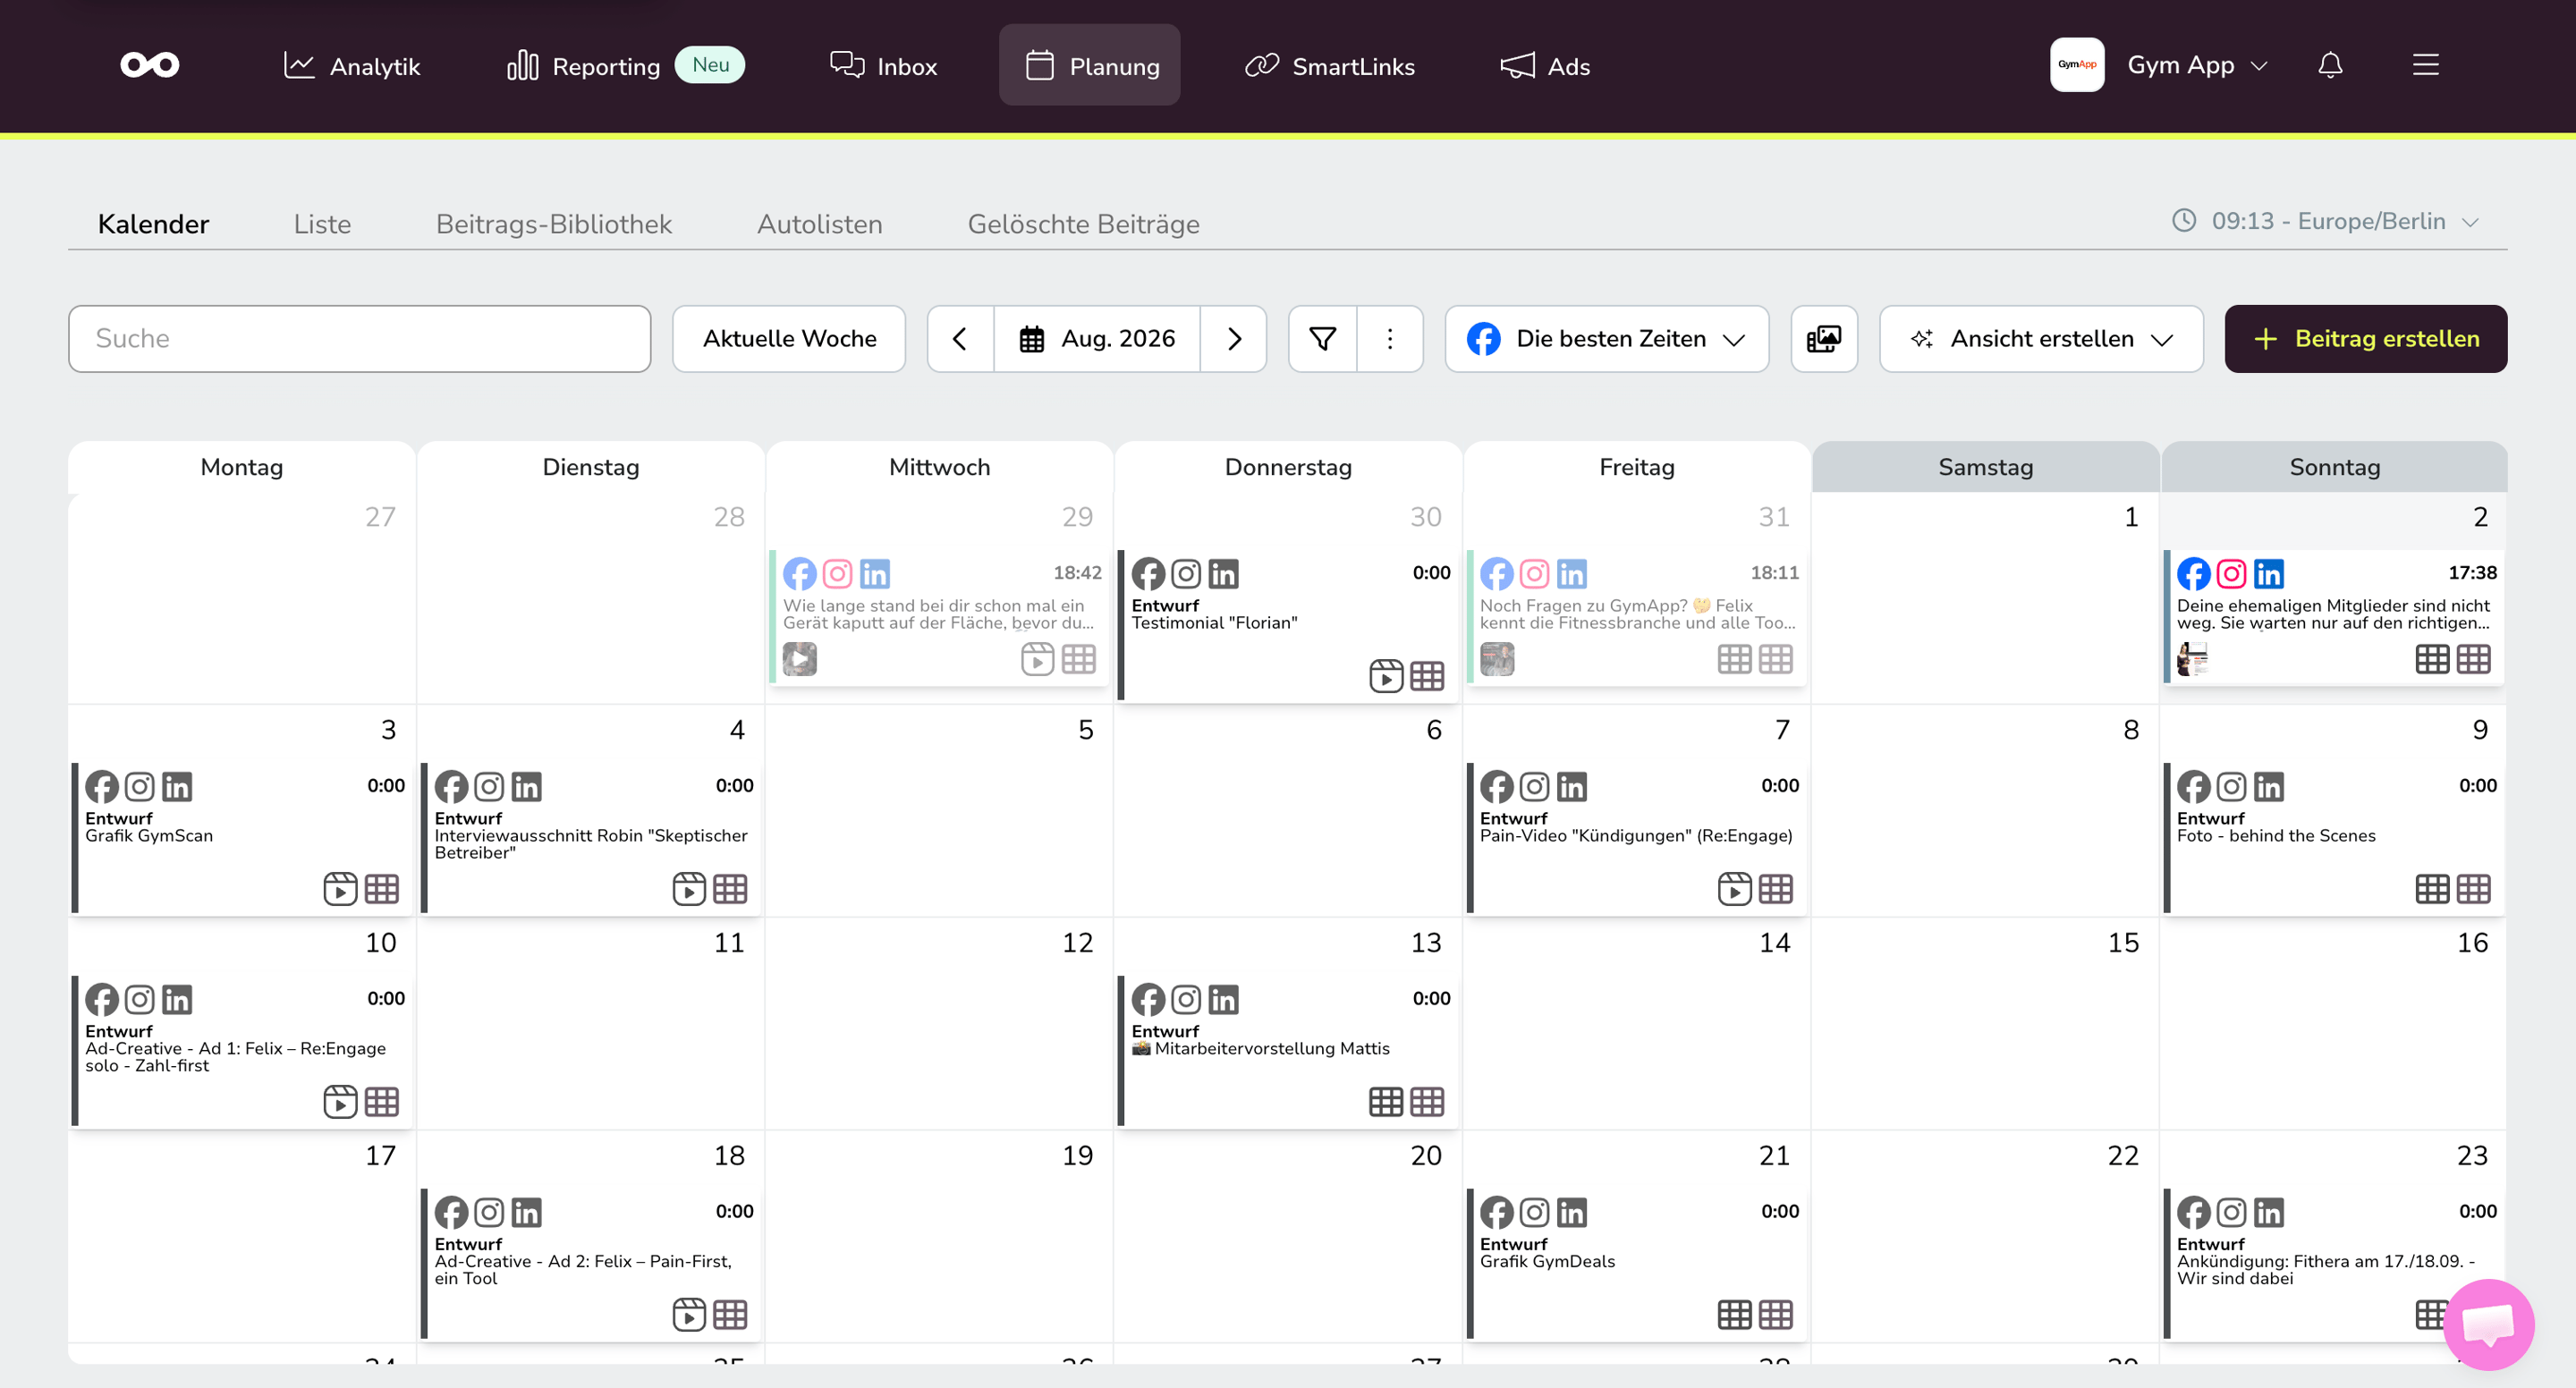Click LinkedIn icon on Interviewausschnitt Robin draft
2576x1388 pixels.
pyautogui.click(x=526, y=787)
